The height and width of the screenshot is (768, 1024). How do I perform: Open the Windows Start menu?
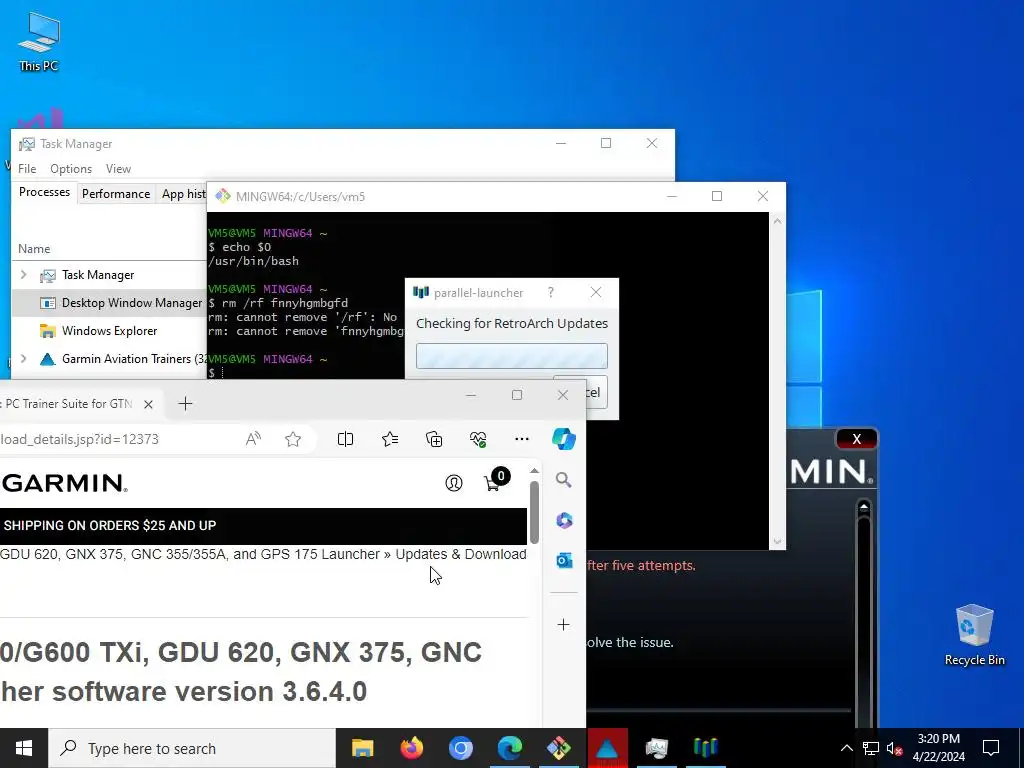(24, 748)
